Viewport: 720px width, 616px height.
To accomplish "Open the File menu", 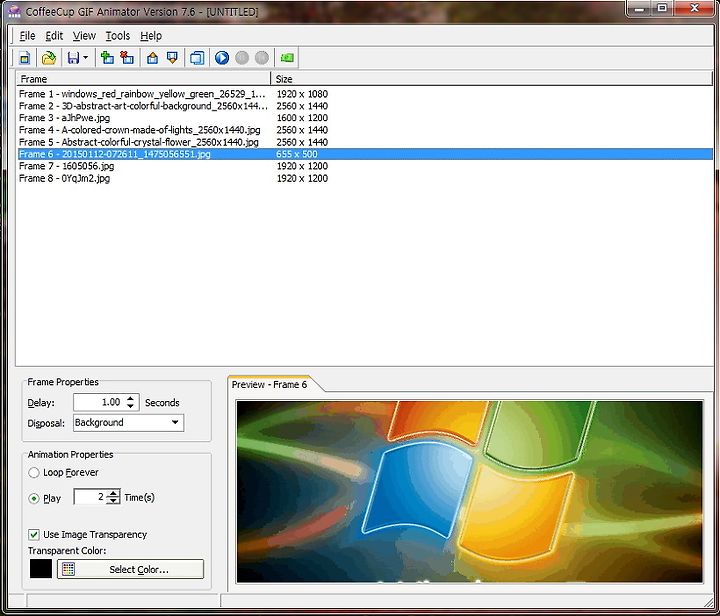I will coord(27,36).
